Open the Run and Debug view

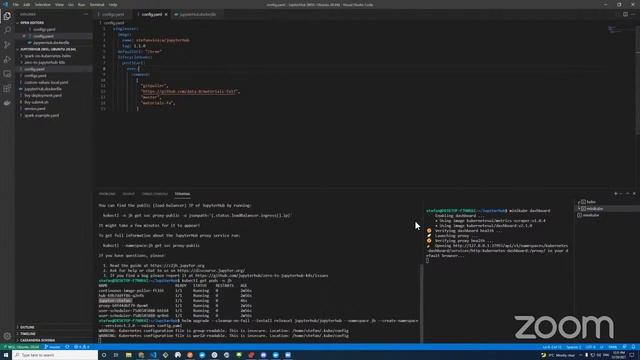[x=7, y=59]
